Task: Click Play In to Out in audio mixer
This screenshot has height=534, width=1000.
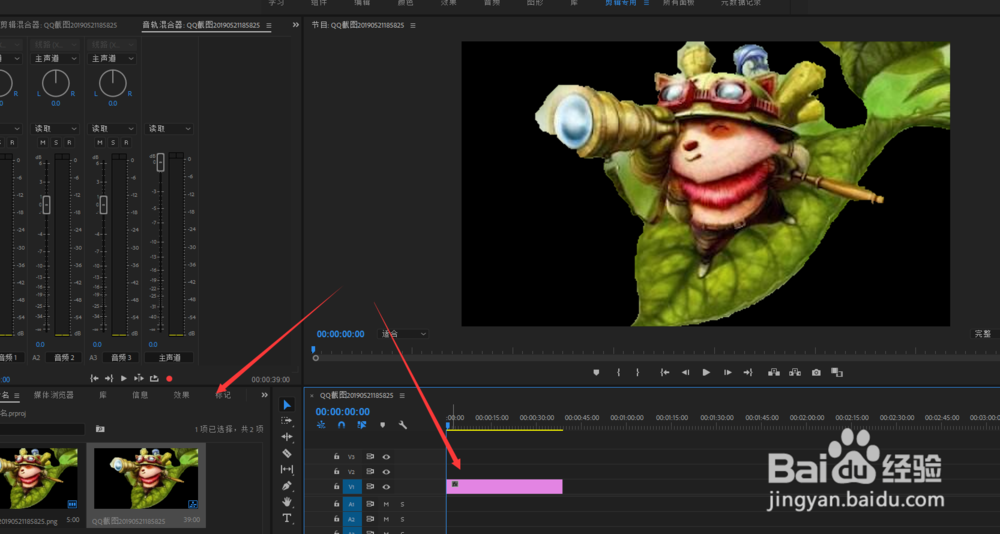Action: [x=139, y=378]
